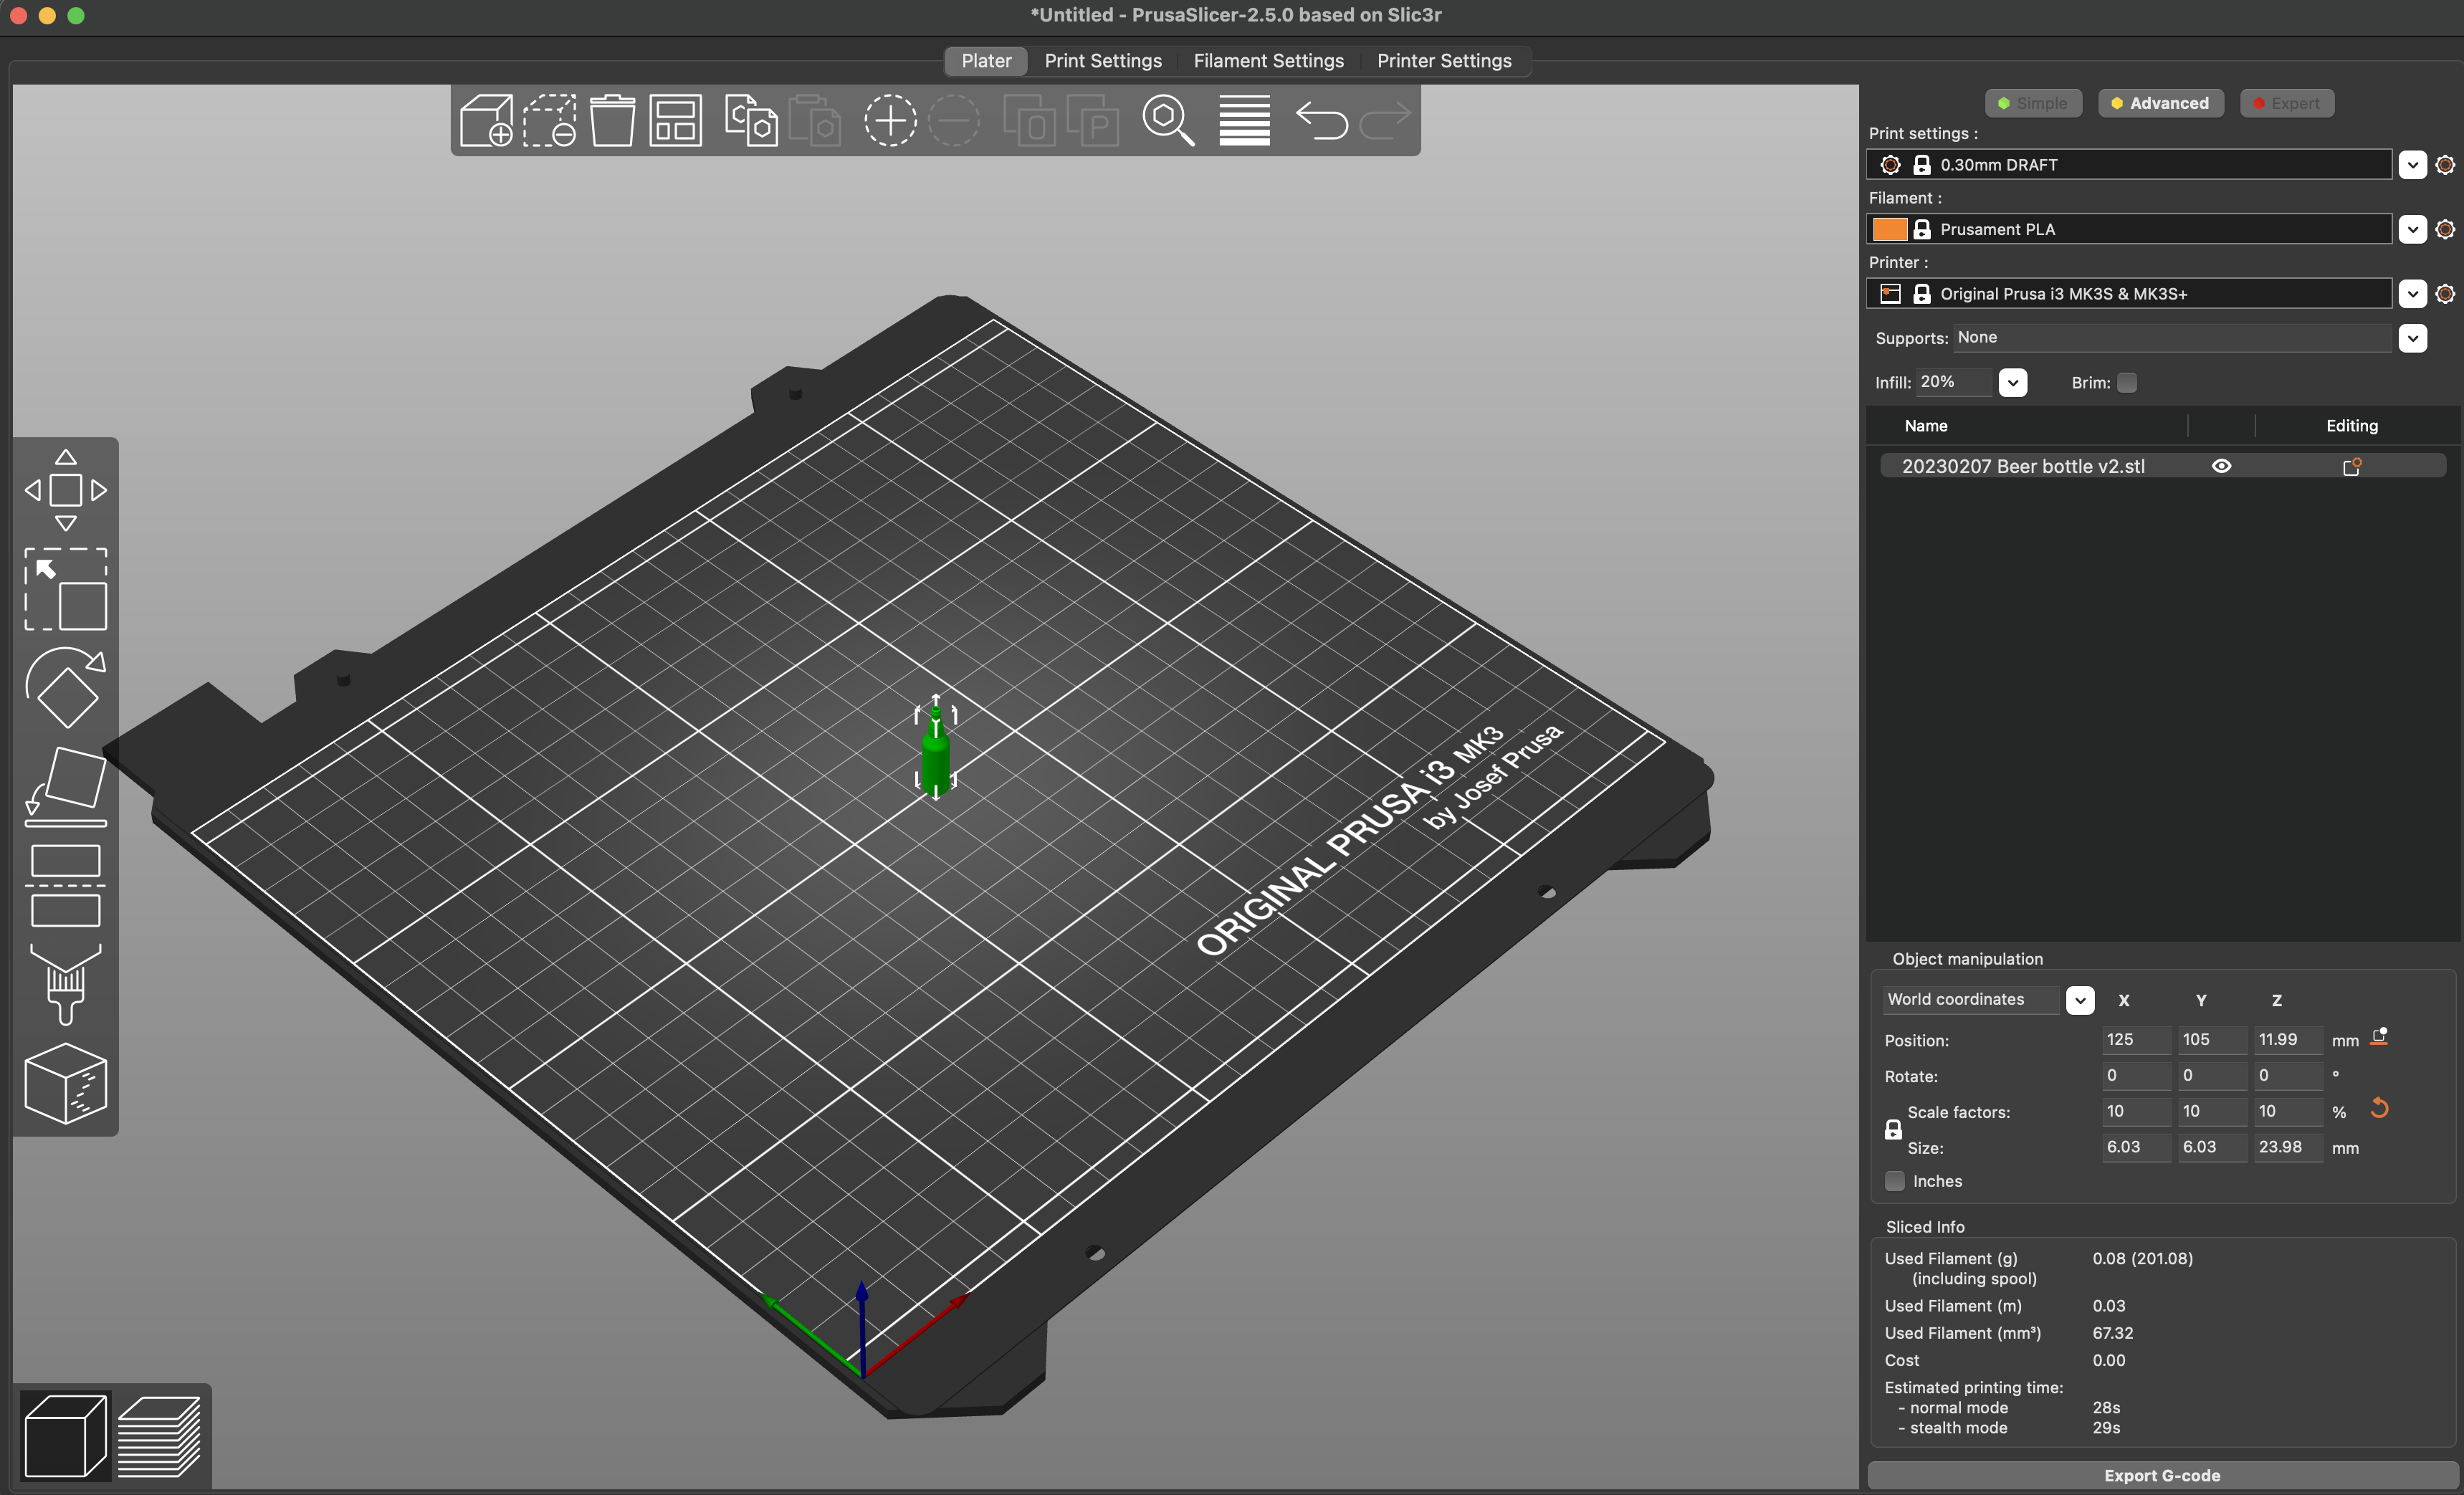
Task: Select the Place on face tool
Action: click(x=66, y=786)
